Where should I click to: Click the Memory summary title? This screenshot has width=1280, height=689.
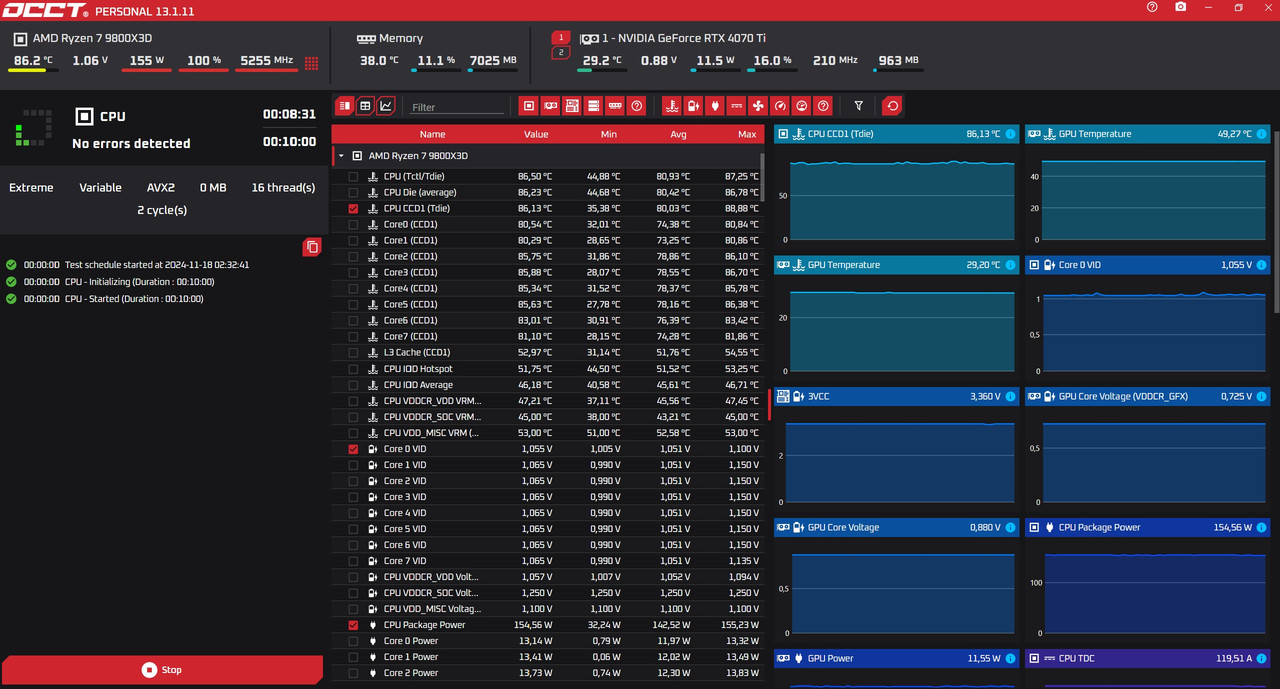pos(401,38)
